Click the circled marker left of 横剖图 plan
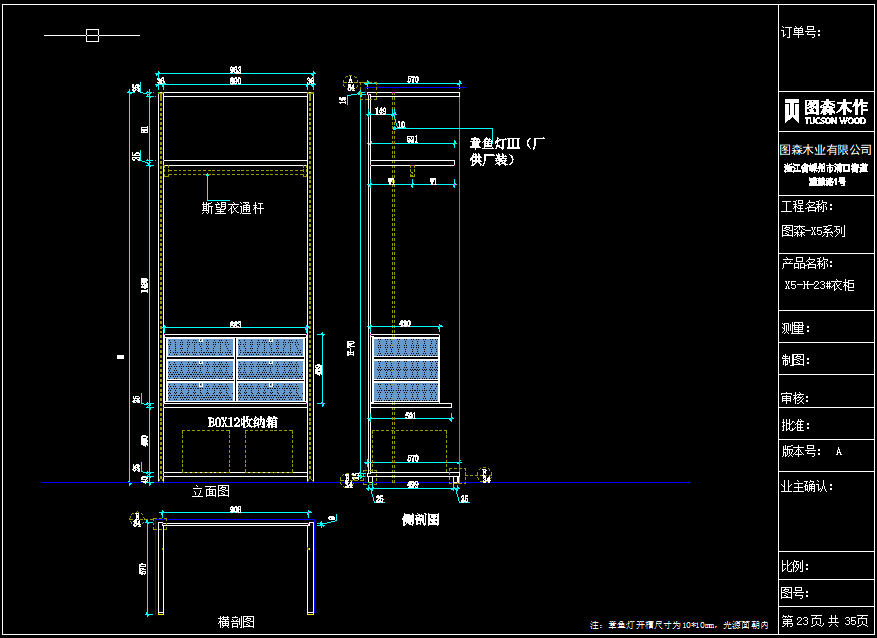The image size is (877, 638). [x=137, y=518]
